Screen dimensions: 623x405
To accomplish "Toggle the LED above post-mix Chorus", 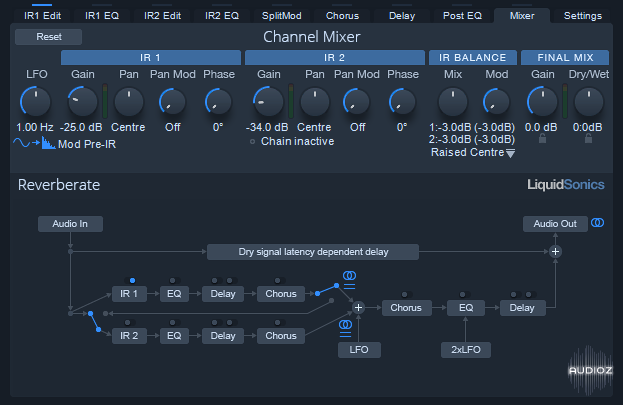I will tap(406, 295).
